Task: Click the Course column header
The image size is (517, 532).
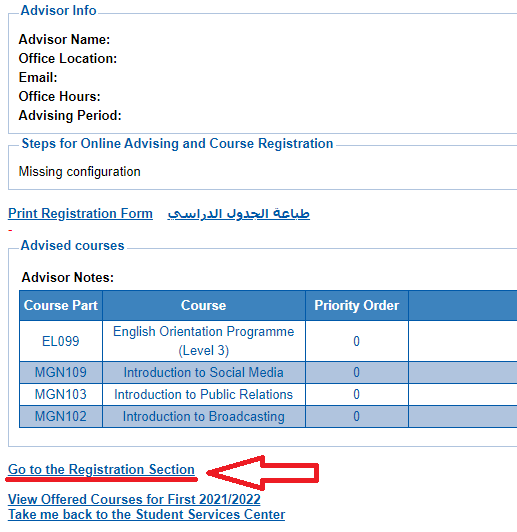Action: [x=204, y=305]
